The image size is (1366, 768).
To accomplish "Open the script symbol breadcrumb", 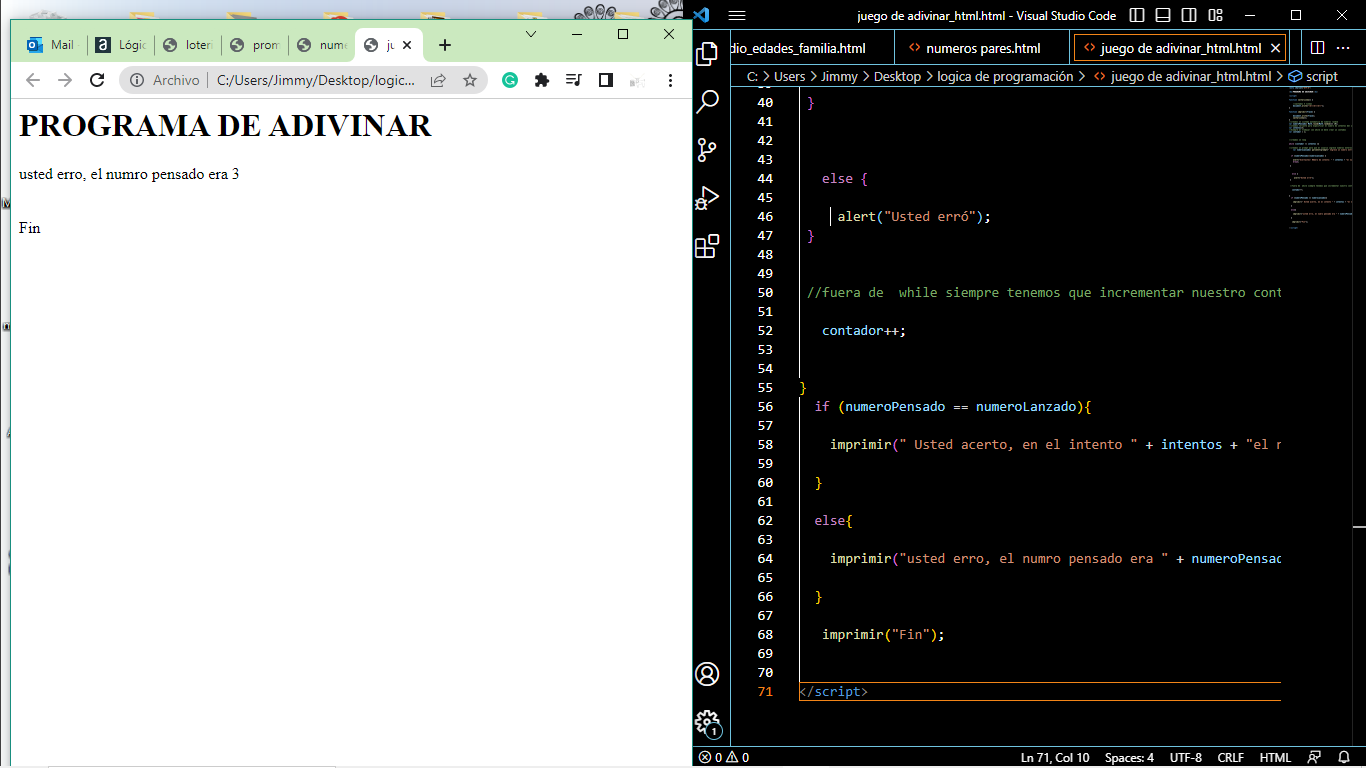I will [x=1313, y=76].
